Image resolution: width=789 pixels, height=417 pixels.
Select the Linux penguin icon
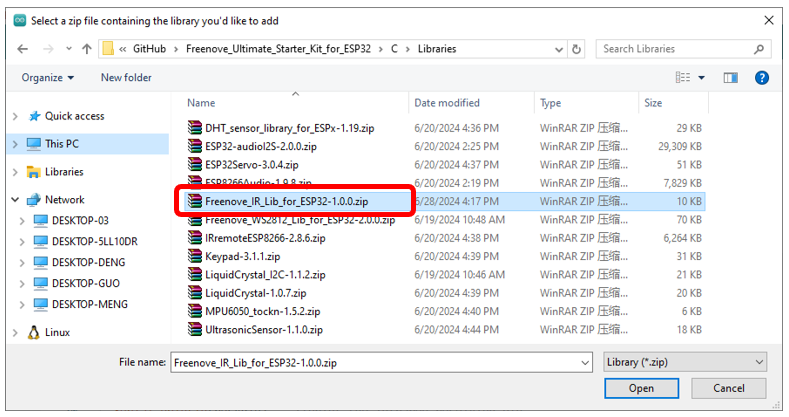[34, 332]
